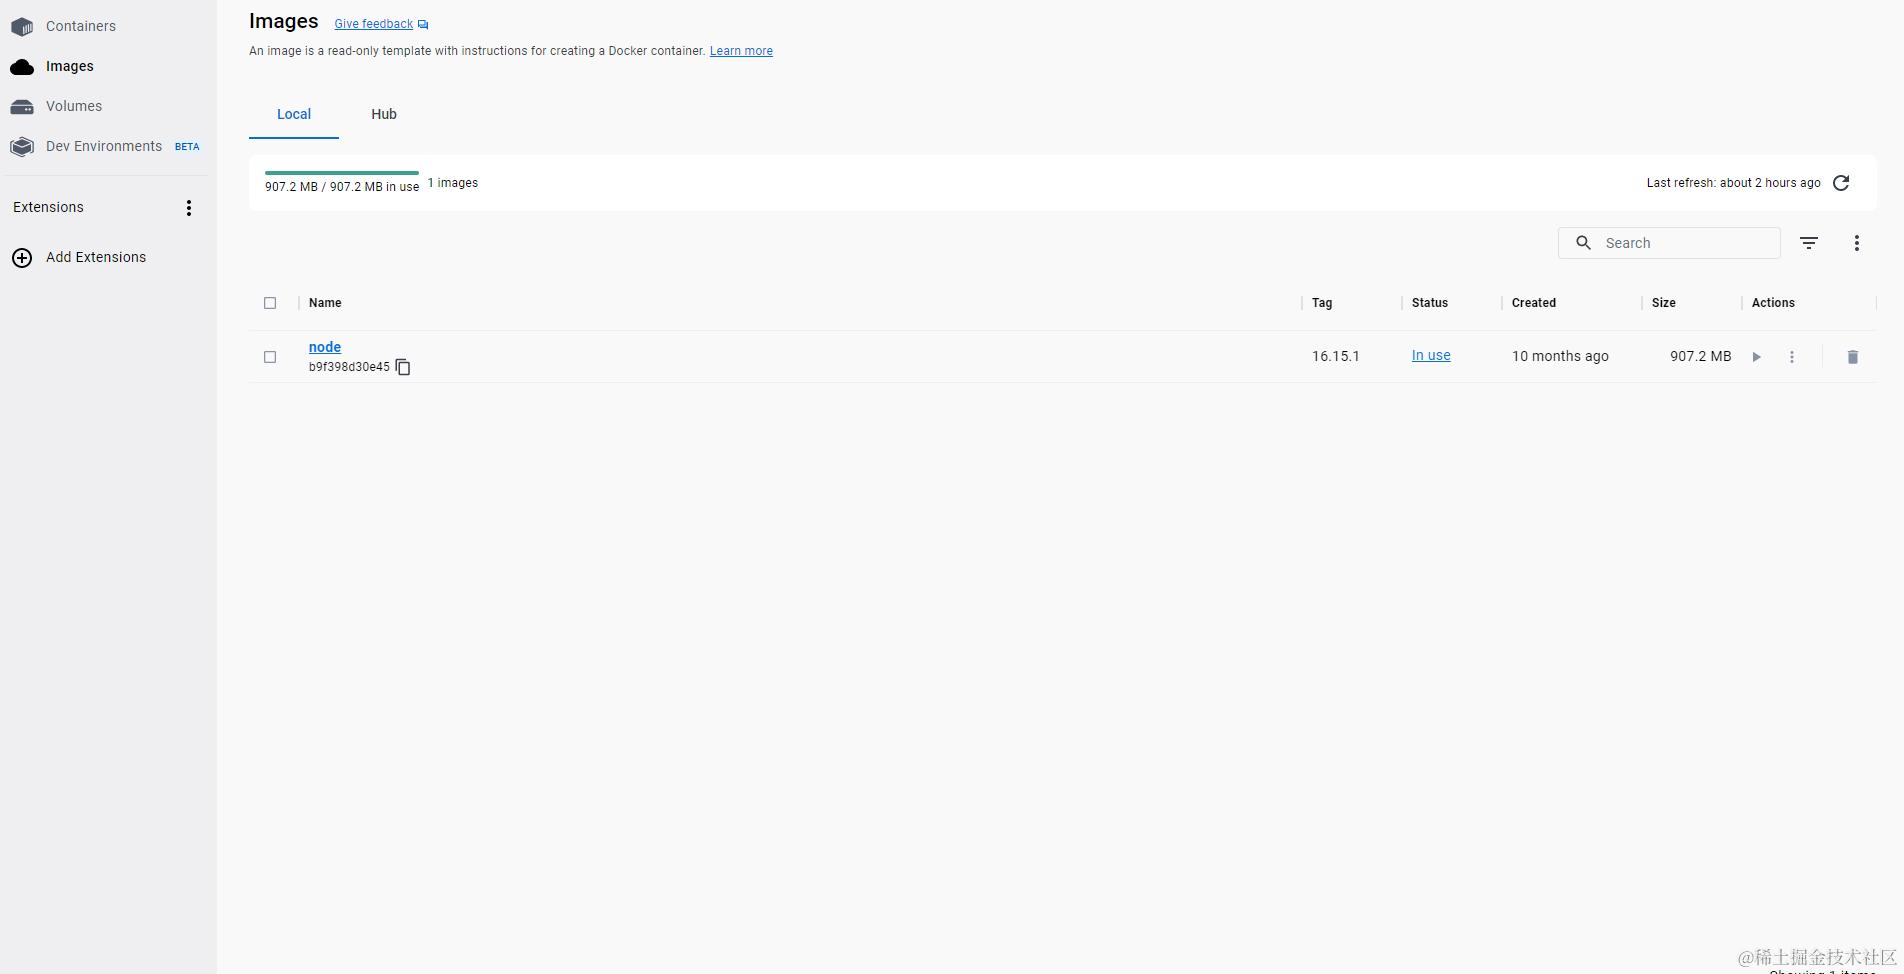Viewport: 1904px width, 974px height.
Task: Click the 16.15.1 tag value
Action: 1336,356
